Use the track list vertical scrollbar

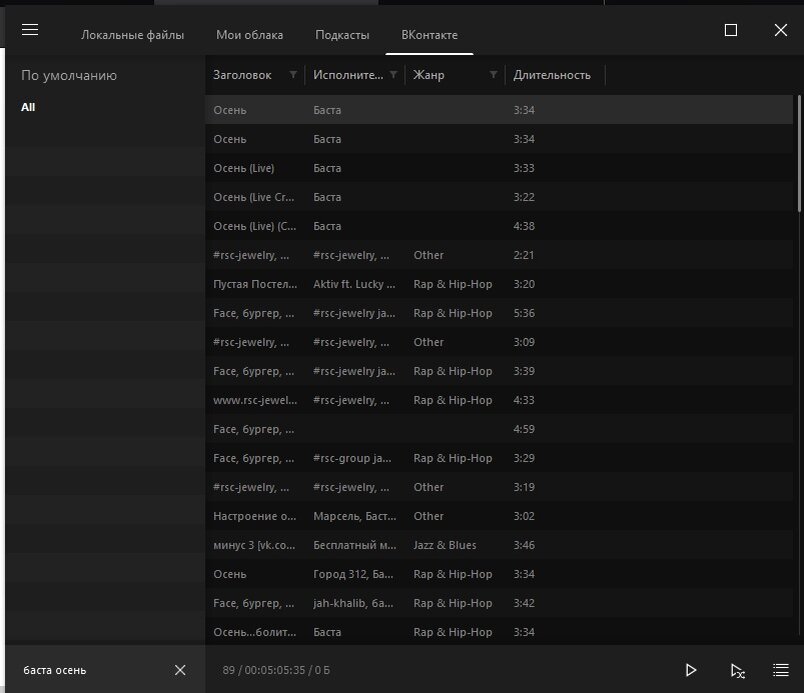798,154
